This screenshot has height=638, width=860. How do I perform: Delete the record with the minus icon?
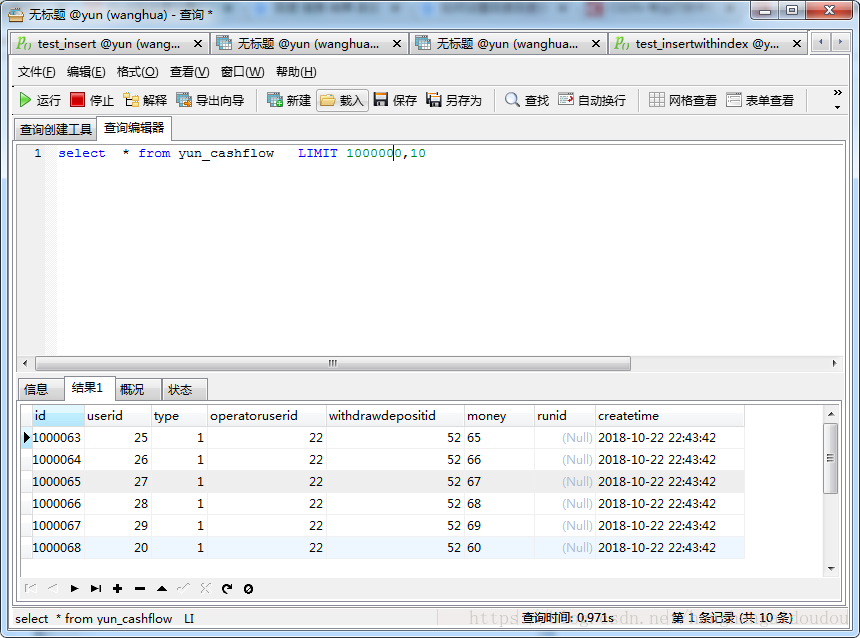click(x=140, y=589)
